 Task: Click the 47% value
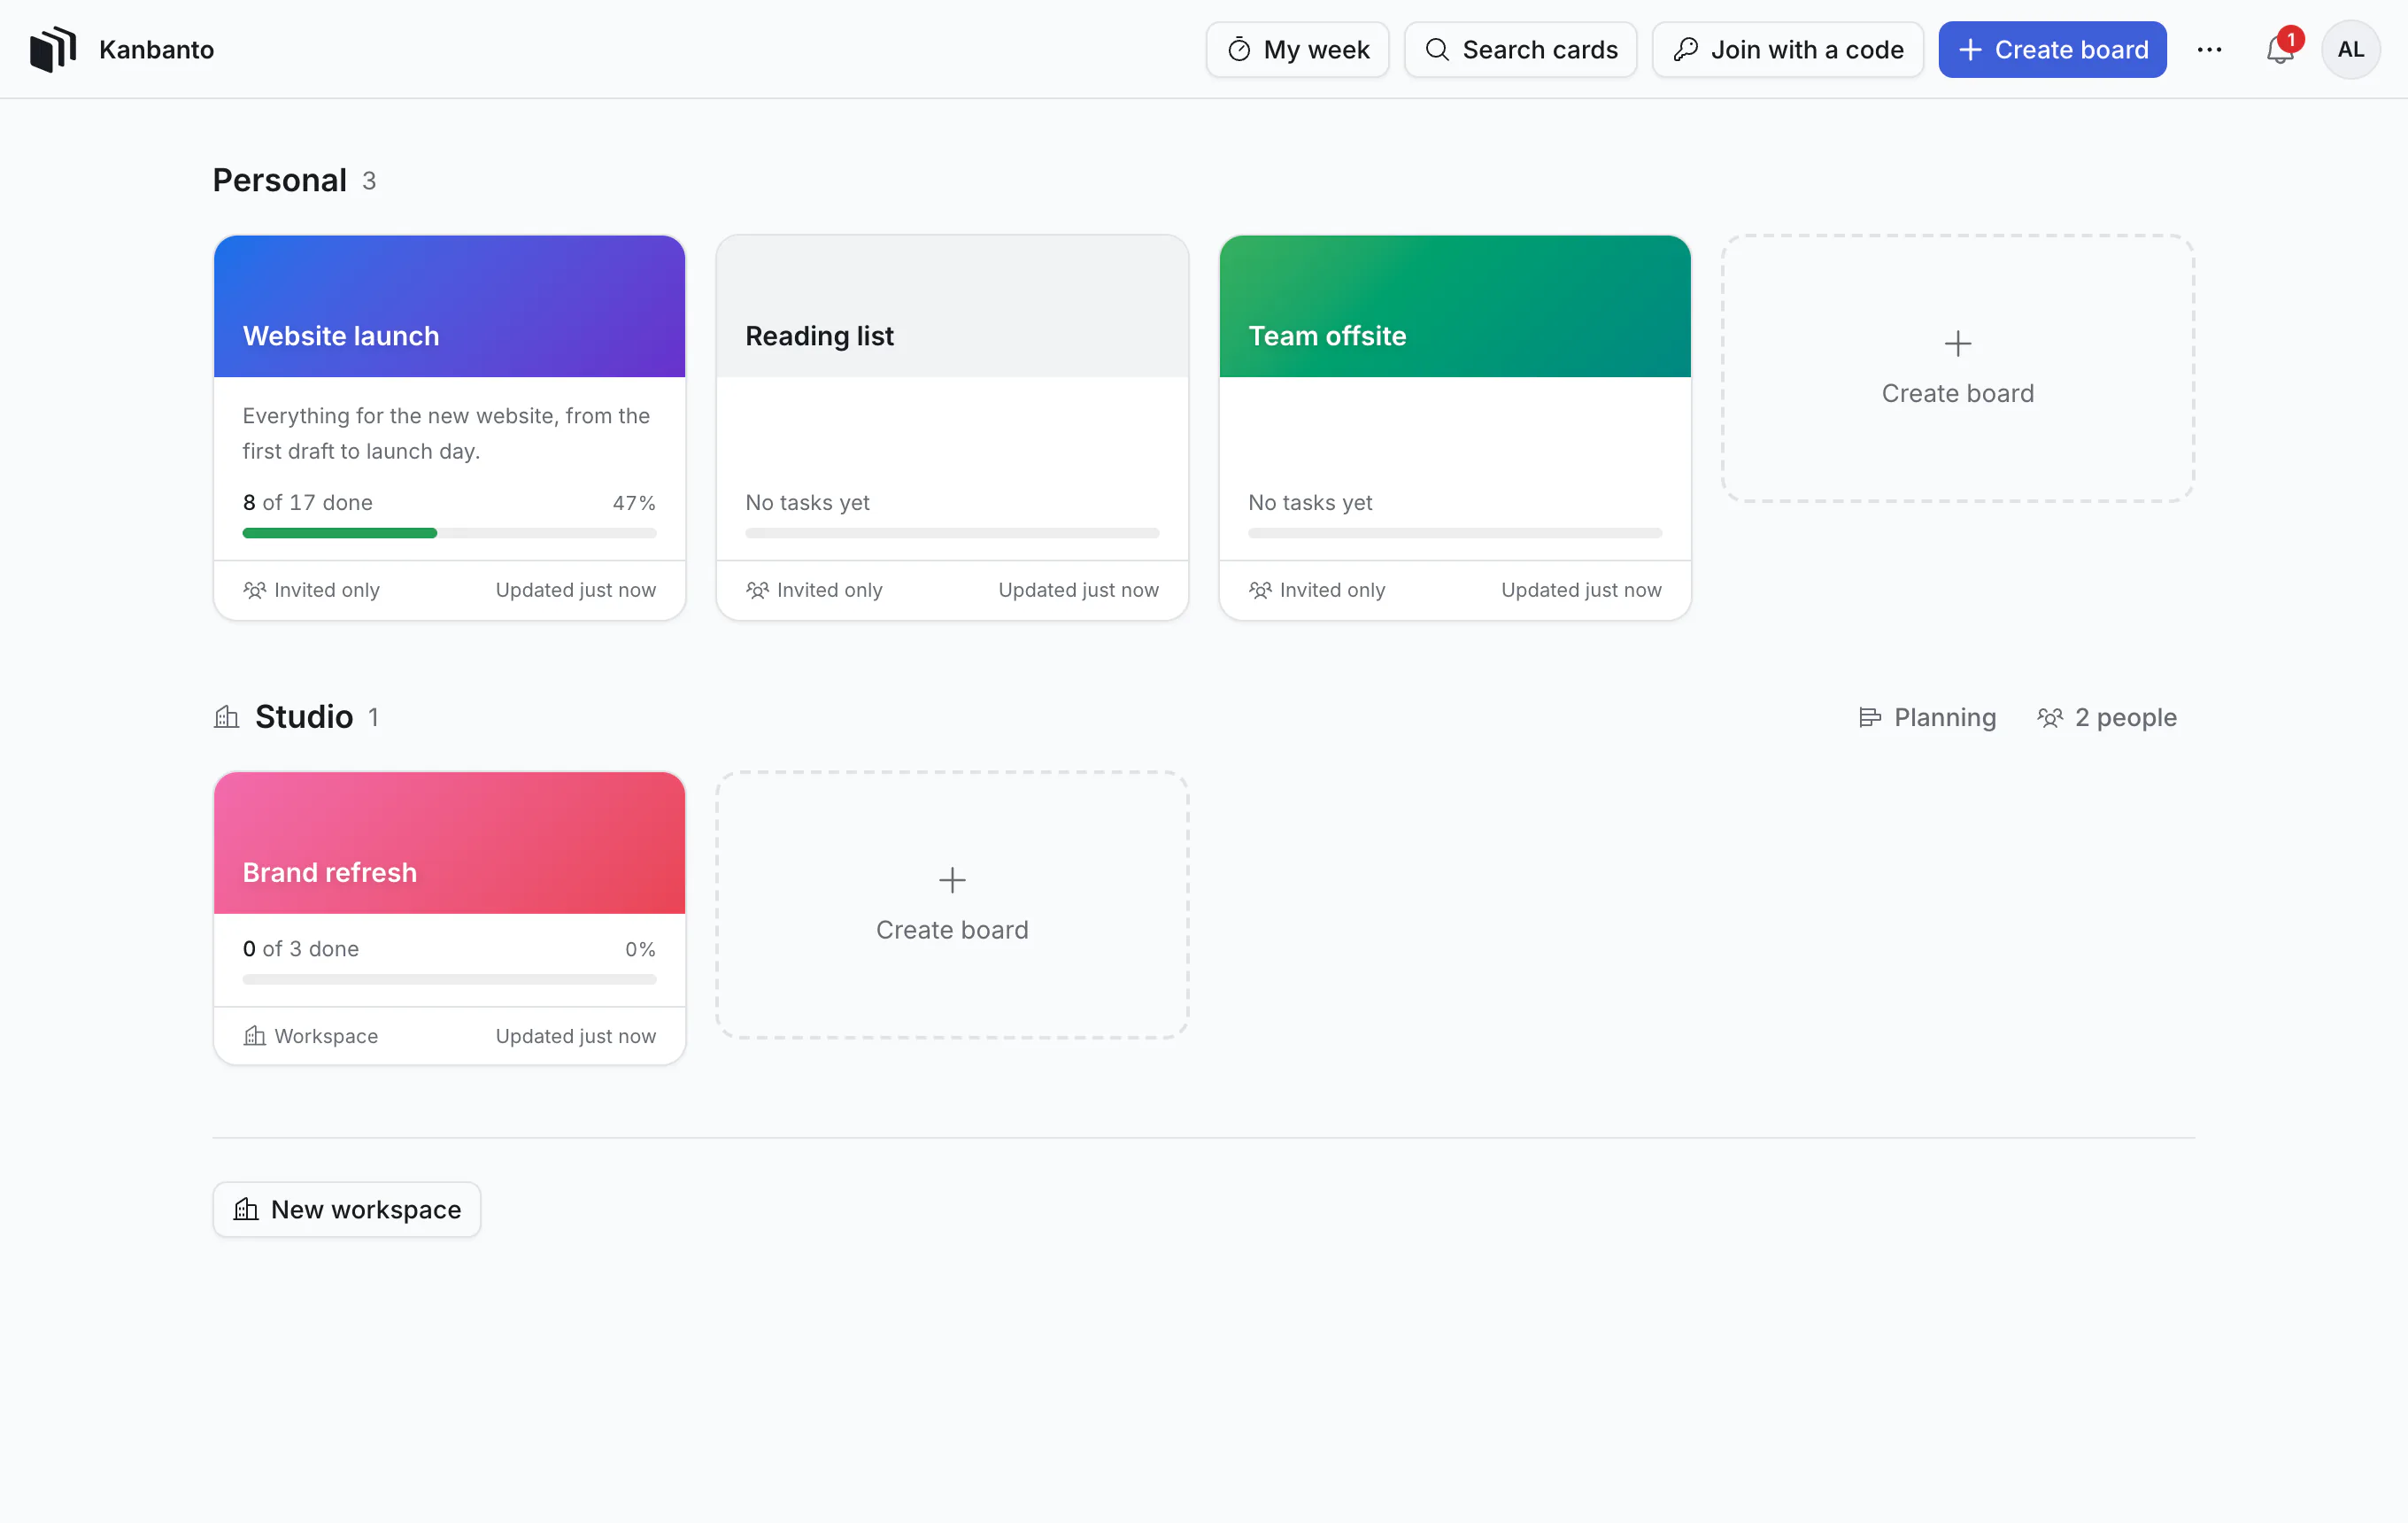(634, 502)
